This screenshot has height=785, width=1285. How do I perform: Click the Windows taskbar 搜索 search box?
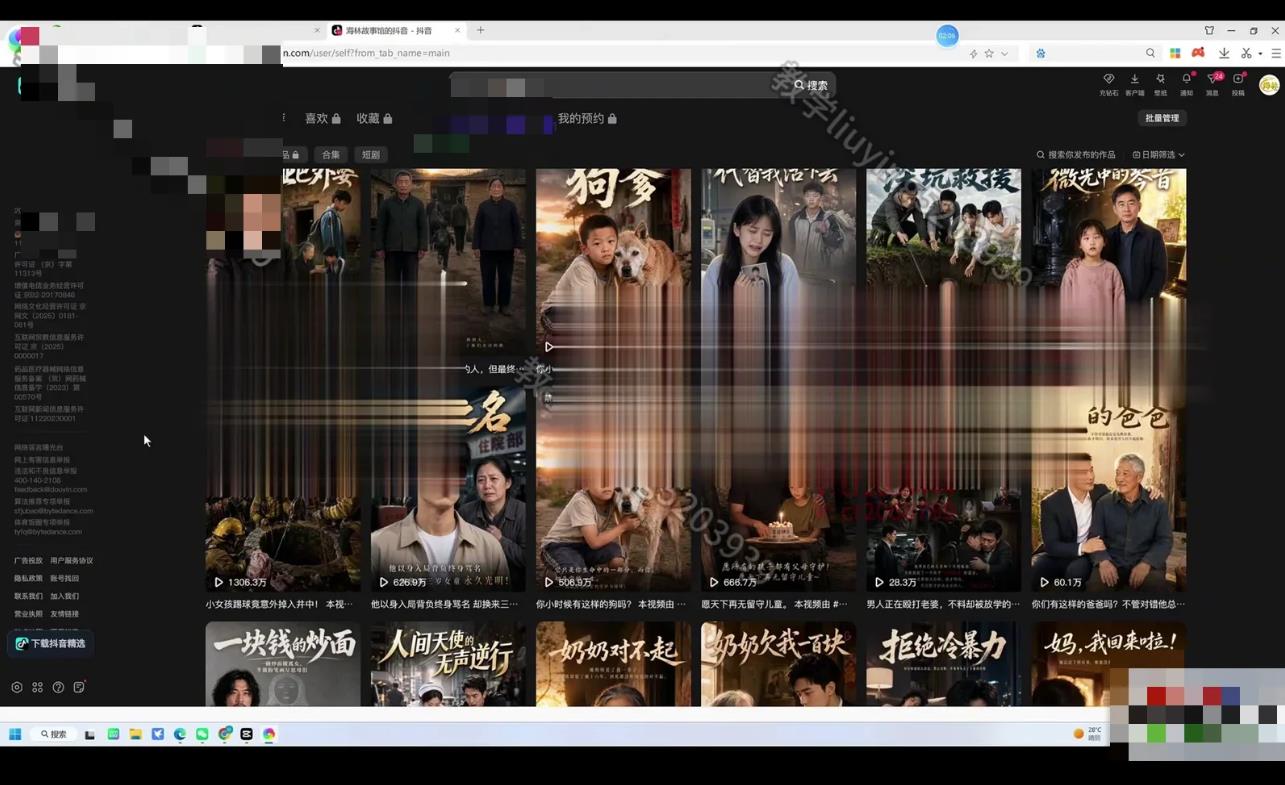click(x=53, y=734)
